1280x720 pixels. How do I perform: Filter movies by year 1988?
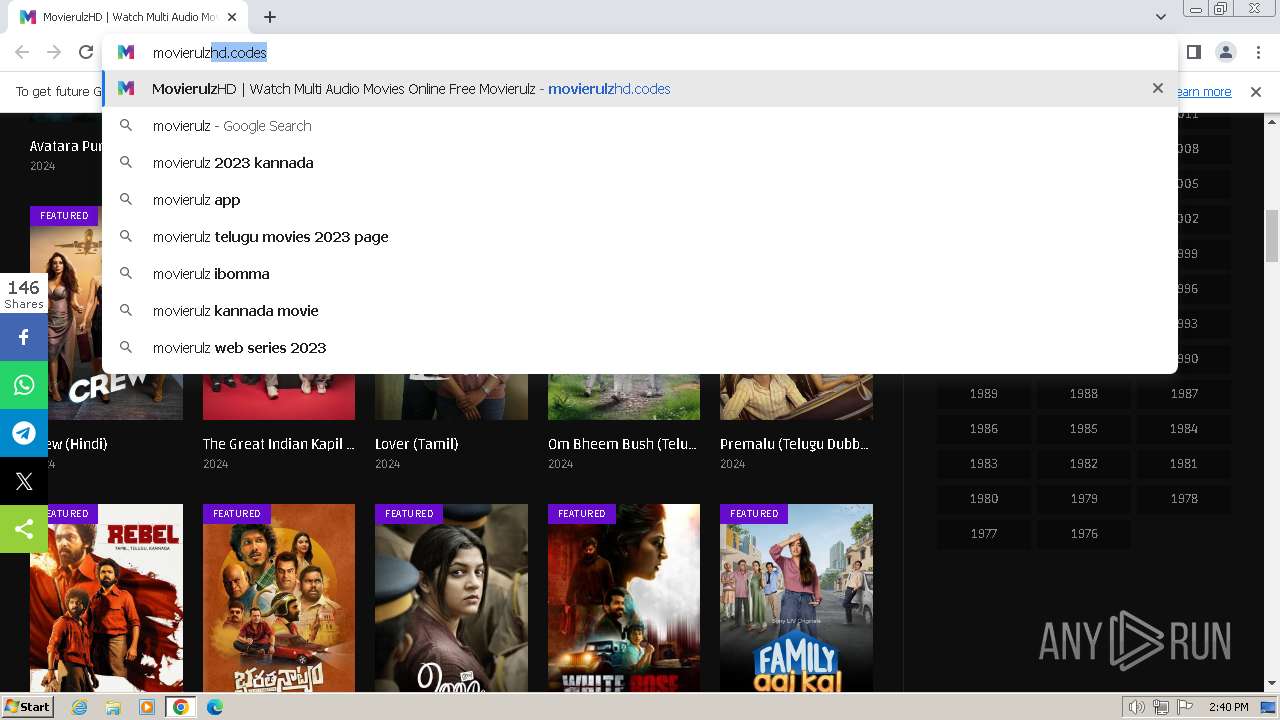(1084, 394)
